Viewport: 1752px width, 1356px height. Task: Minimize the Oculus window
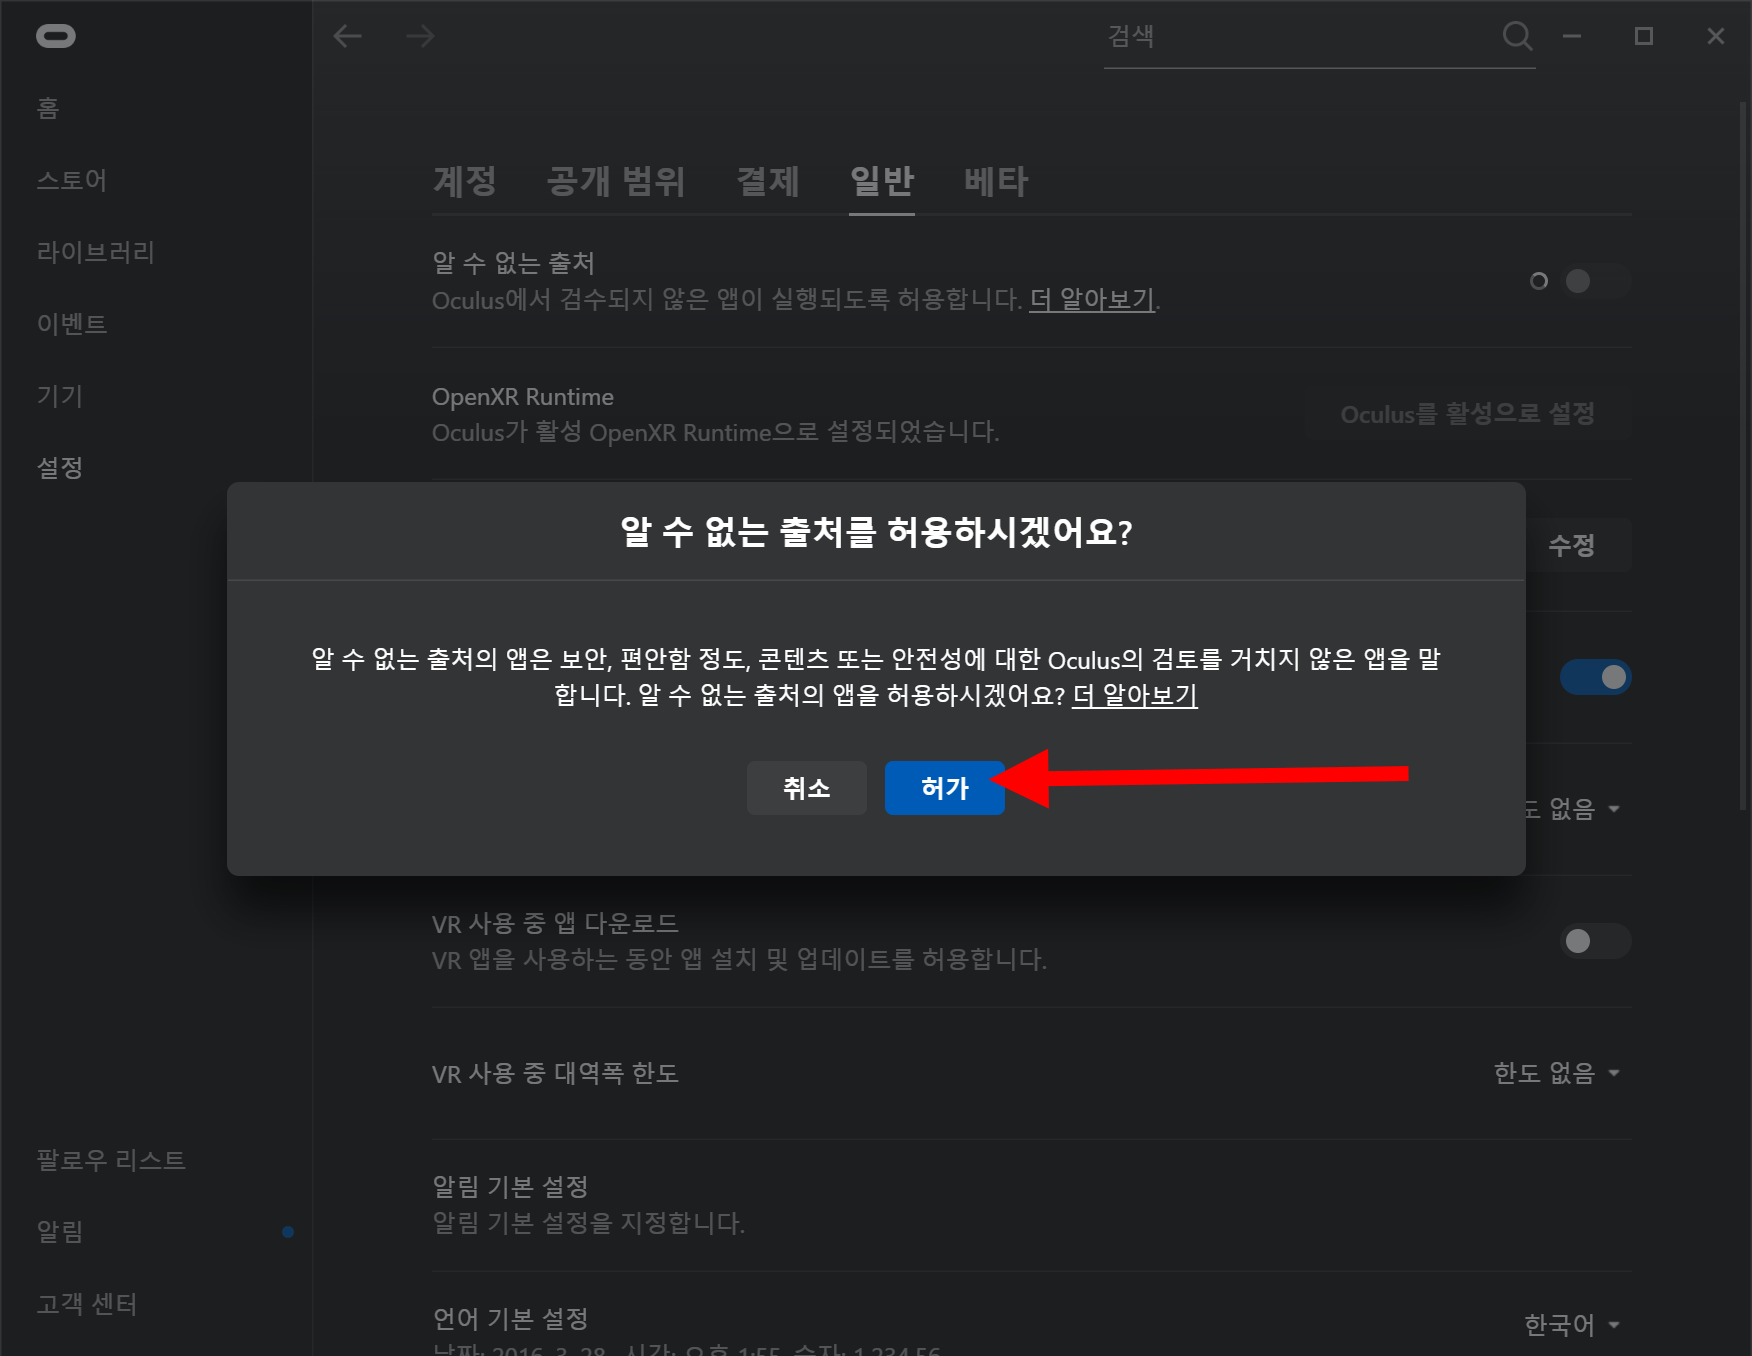click(x=1572, y=36)
